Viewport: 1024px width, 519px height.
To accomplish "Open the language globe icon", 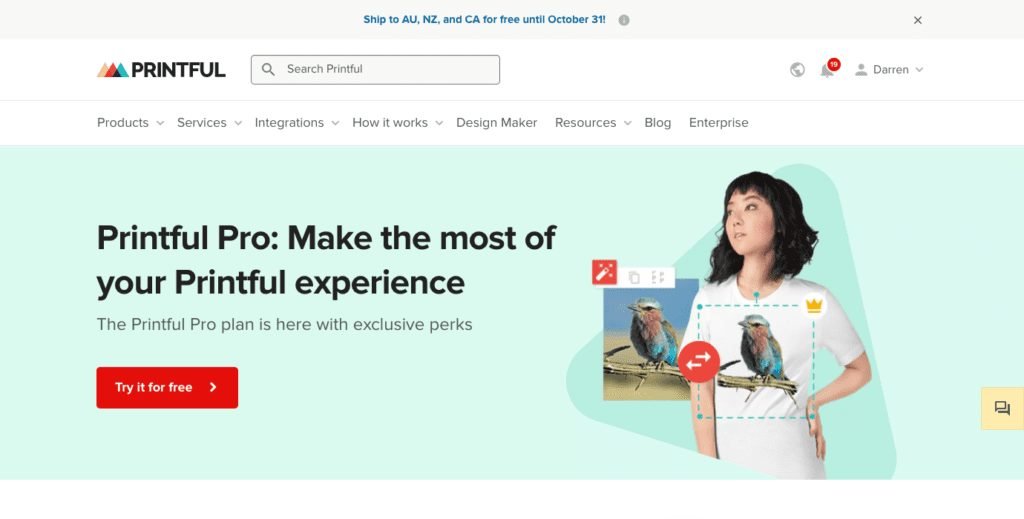I will pos(797,70).
